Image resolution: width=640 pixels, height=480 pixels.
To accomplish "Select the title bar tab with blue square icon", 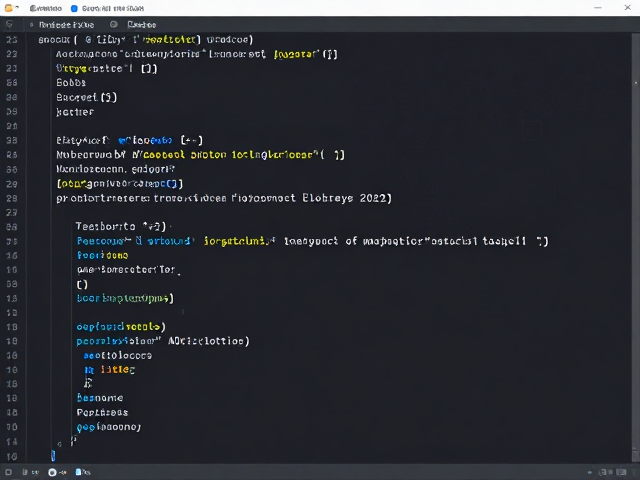I will click(x=107, y=8).
